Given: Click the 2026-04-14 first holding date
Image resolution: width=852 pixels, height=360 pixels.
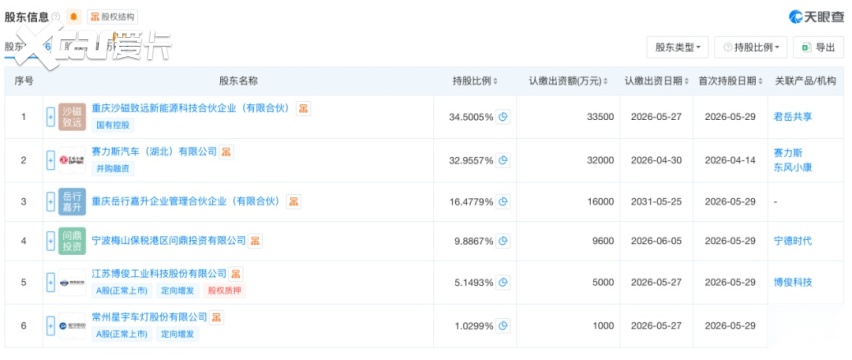Looking at the screenshot, I should (730, 160).
